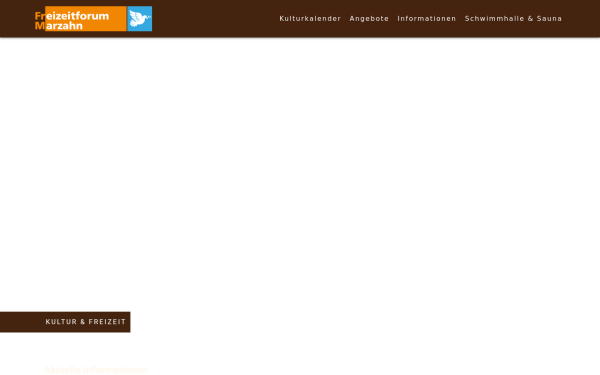Image resolution: width=600 pixels, height=375 pixels.
Task: Open the Angebote menu item
Action: coord(369,18)
